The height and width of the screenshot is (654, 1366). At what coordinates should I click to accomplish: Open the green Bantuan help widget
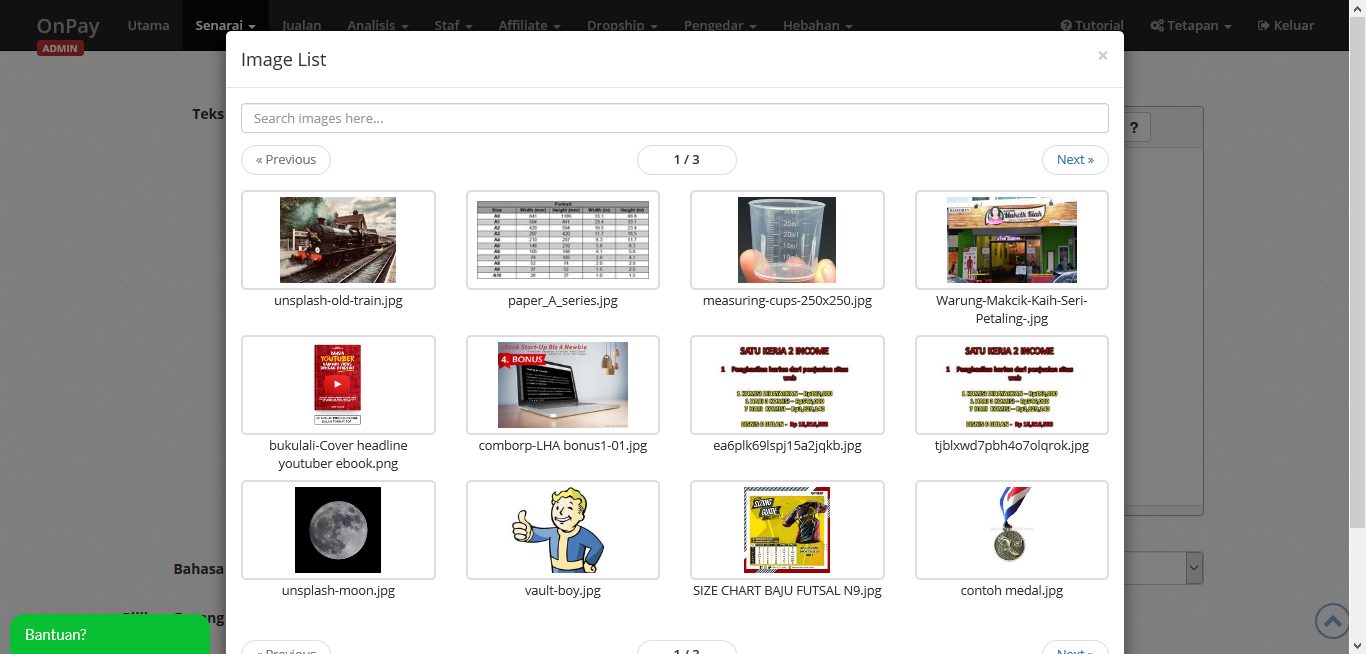pyautogui.click(x=110, y=634)
